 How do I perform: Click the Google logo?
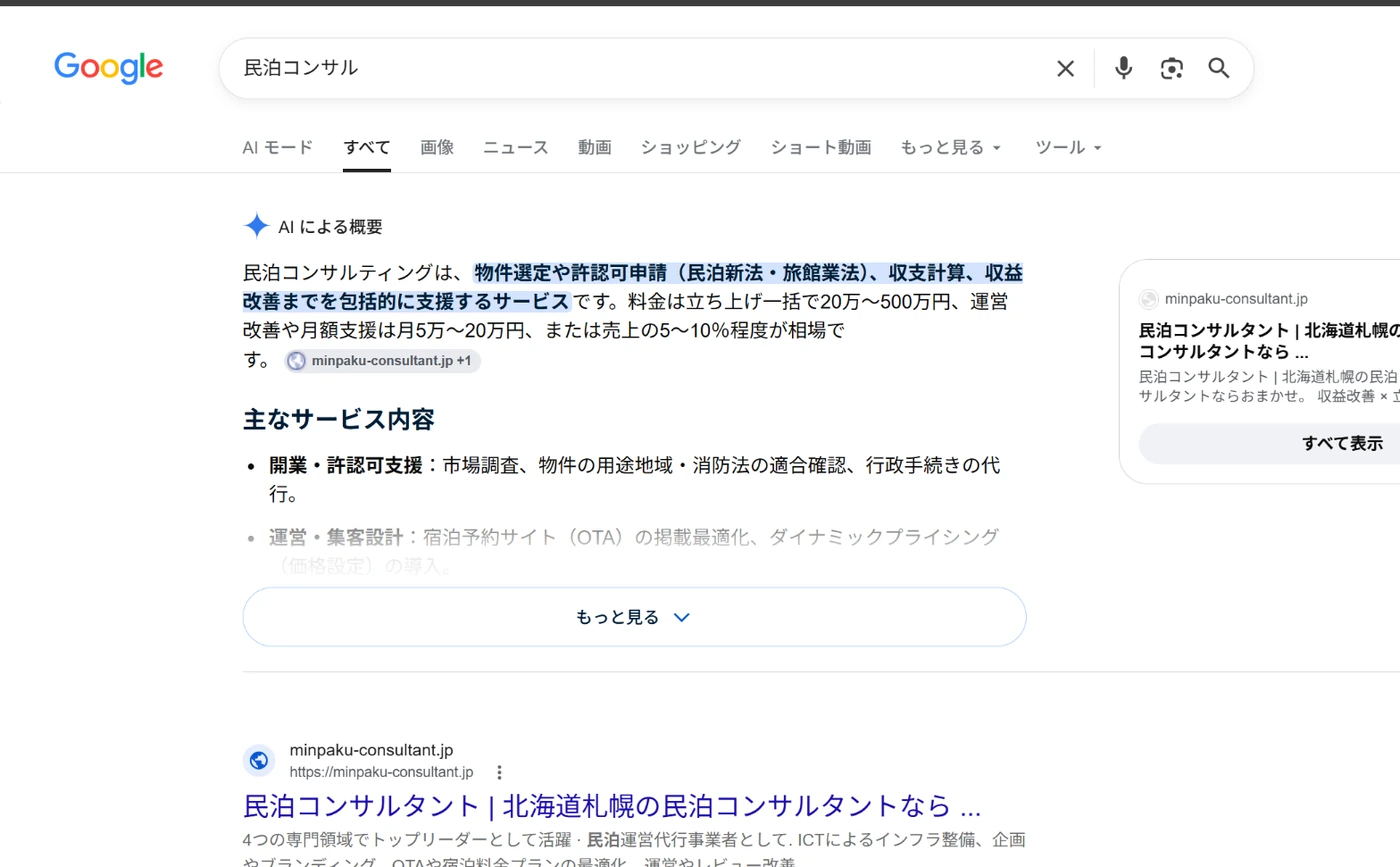click(108, 67)
